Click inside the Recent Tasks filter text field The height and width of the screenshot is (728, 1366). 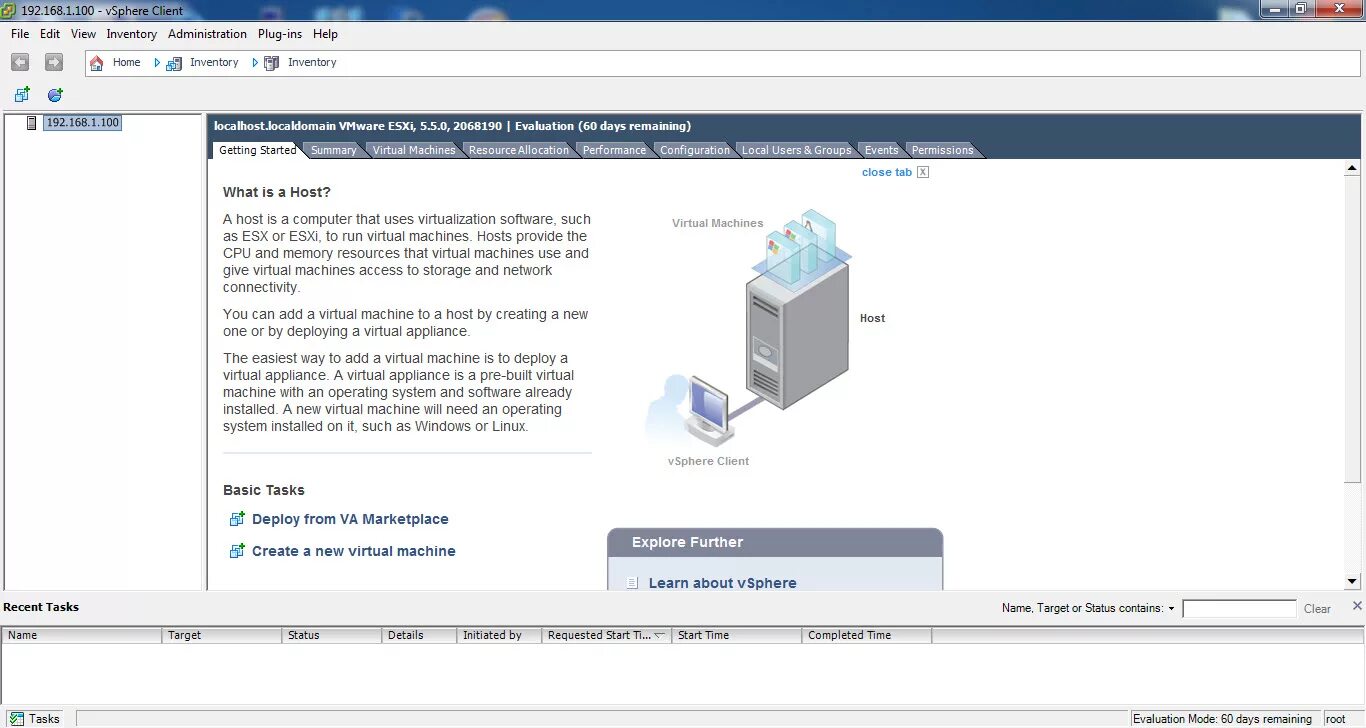pos(1239,608)
